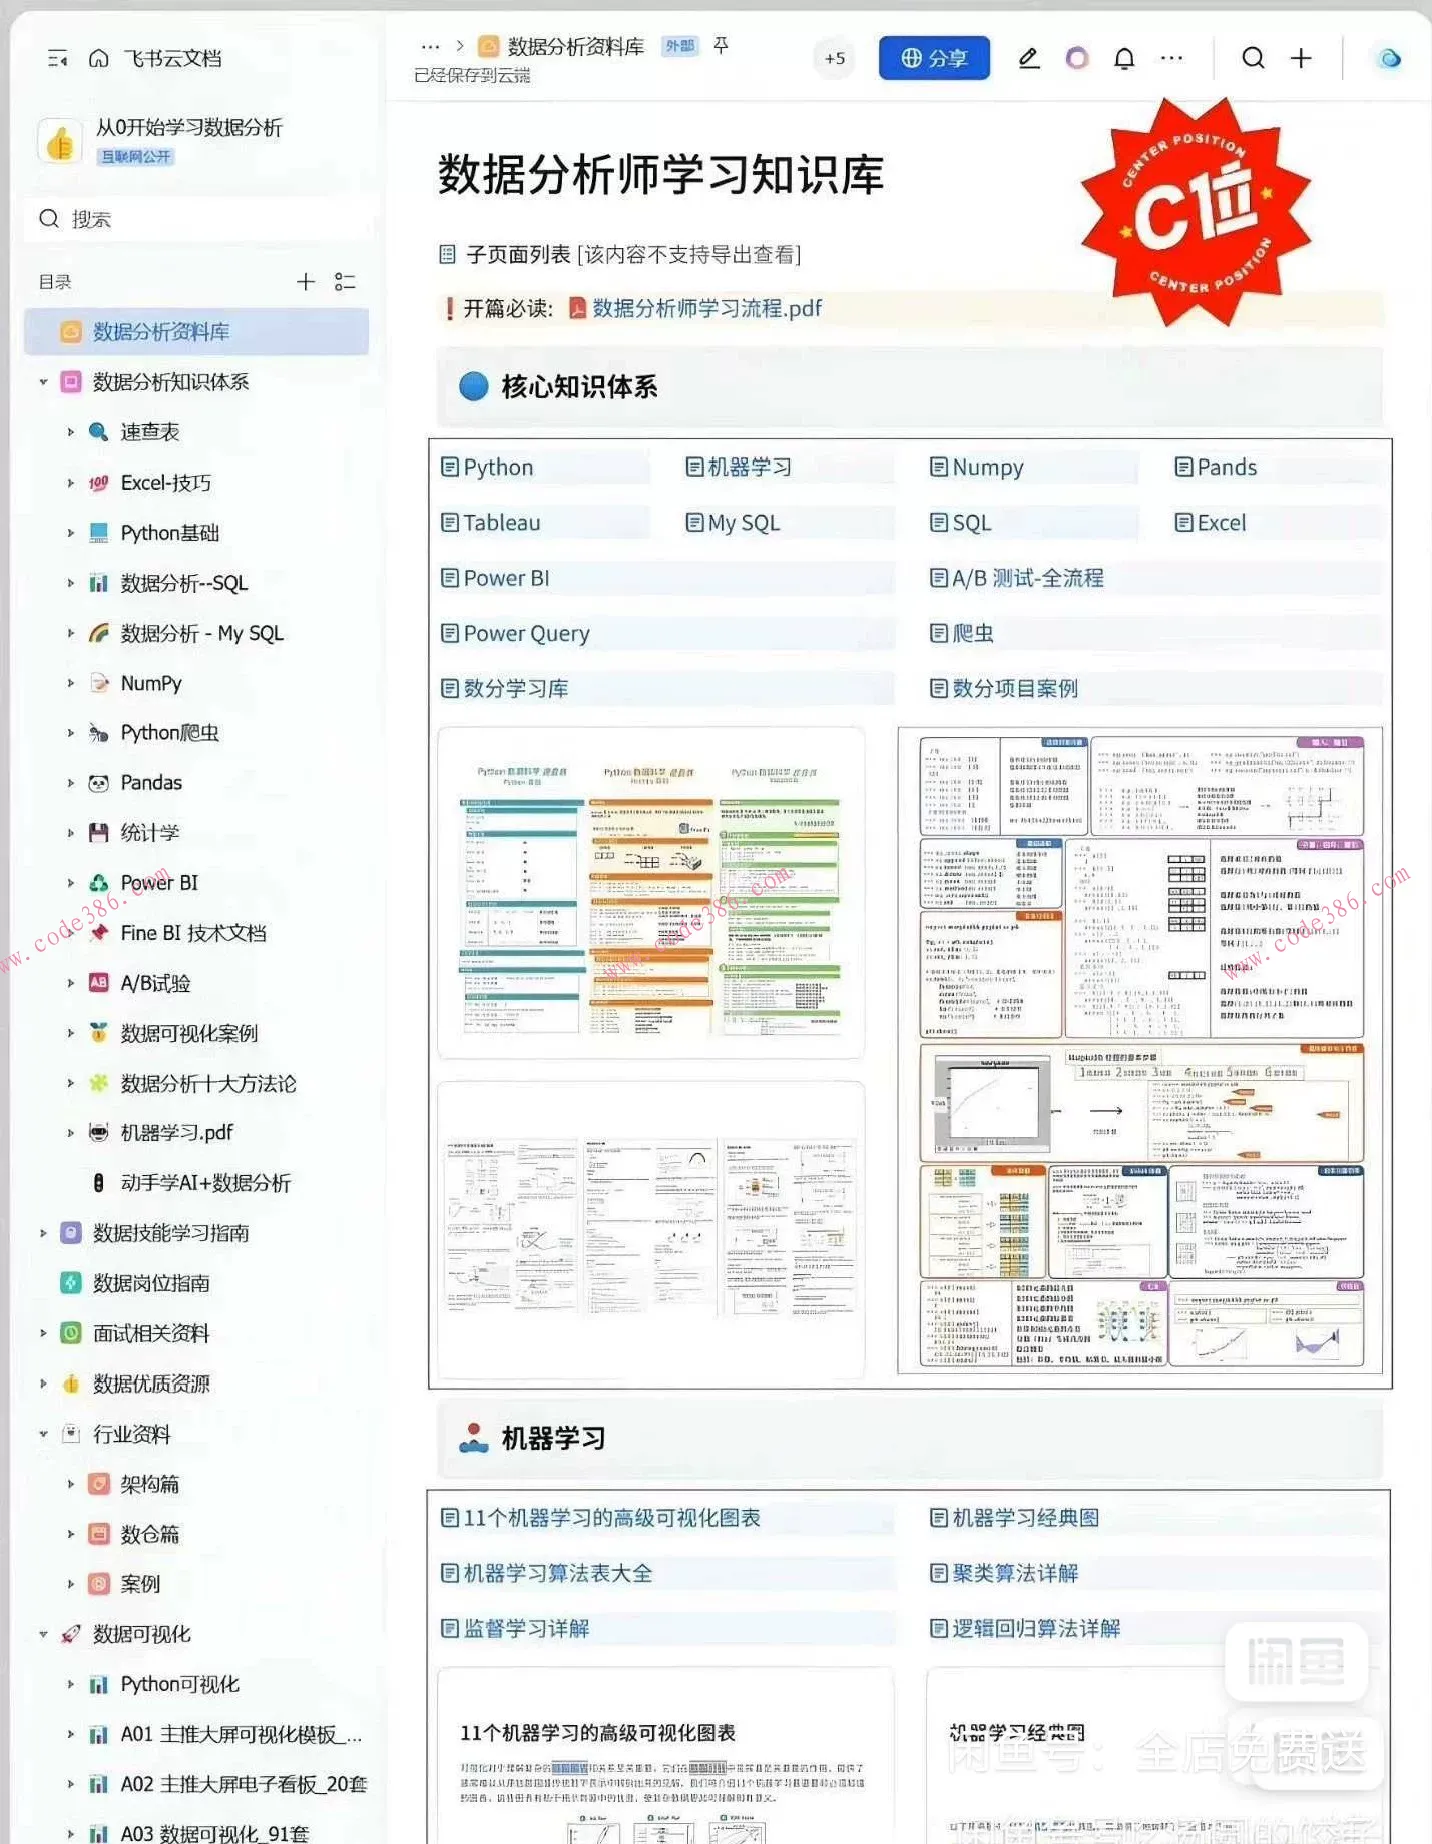1432x1844 pixels.
Task: Collapse sidebar using the top-left menu icon
Action: (57, 58)
